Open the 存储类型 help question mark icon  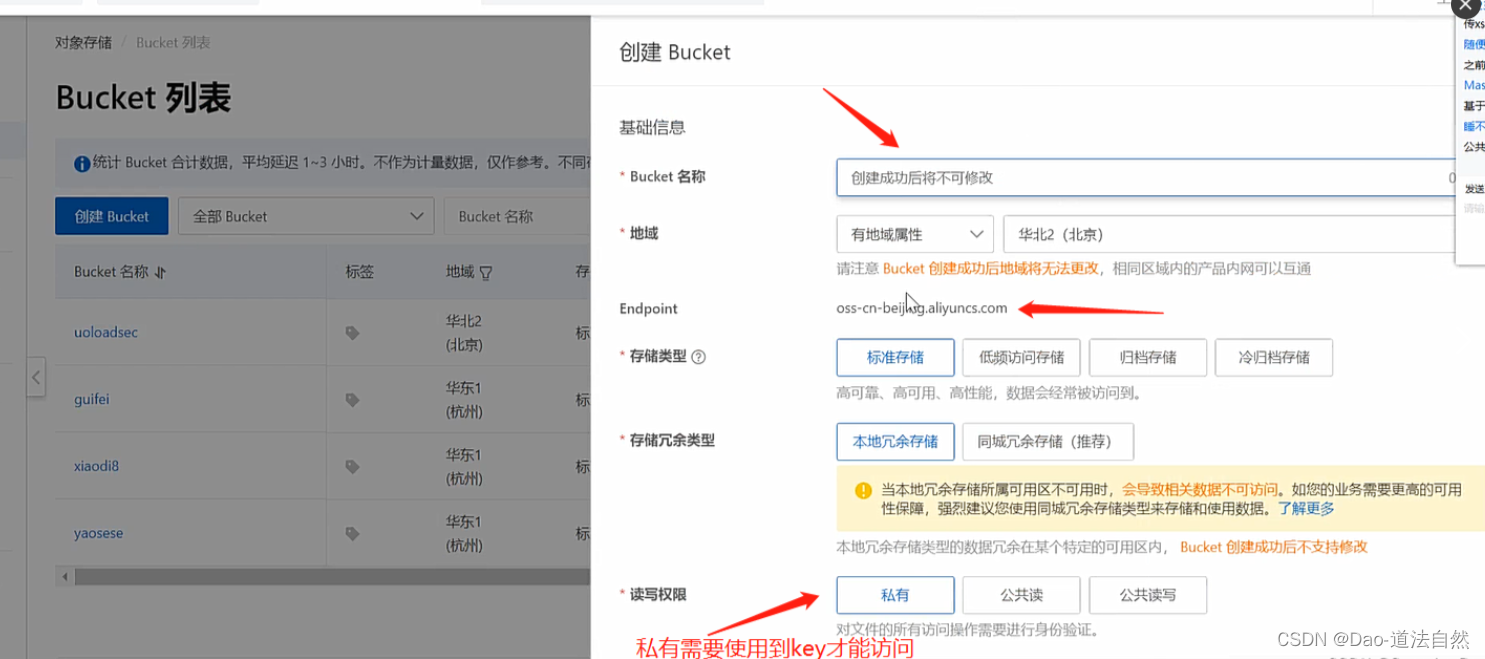click(698, 357)
